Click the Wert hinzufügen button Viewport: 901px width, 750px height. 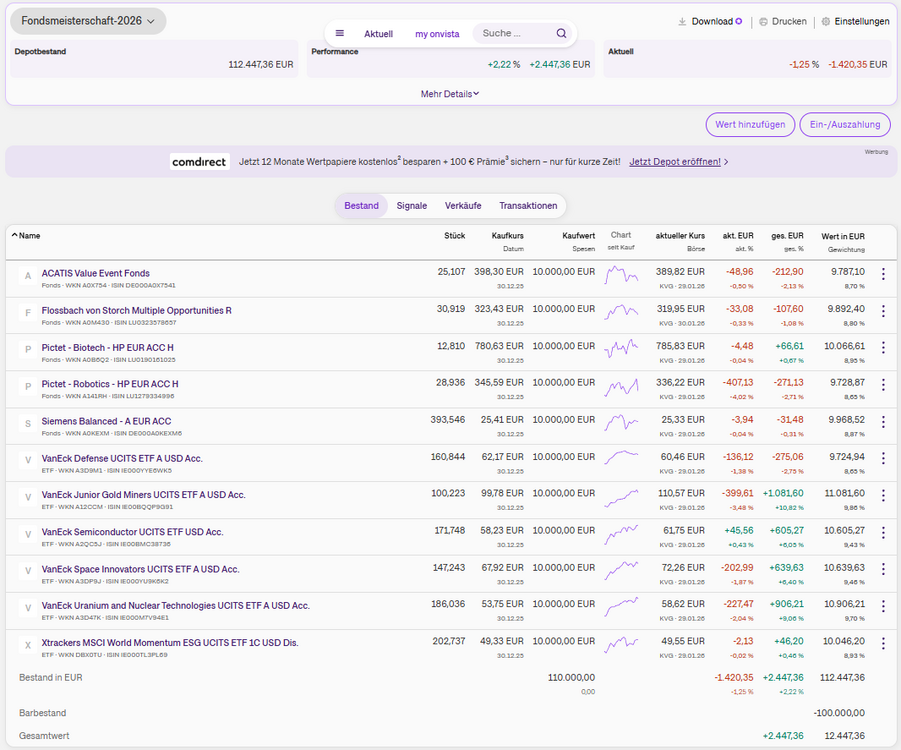(750, 125)
